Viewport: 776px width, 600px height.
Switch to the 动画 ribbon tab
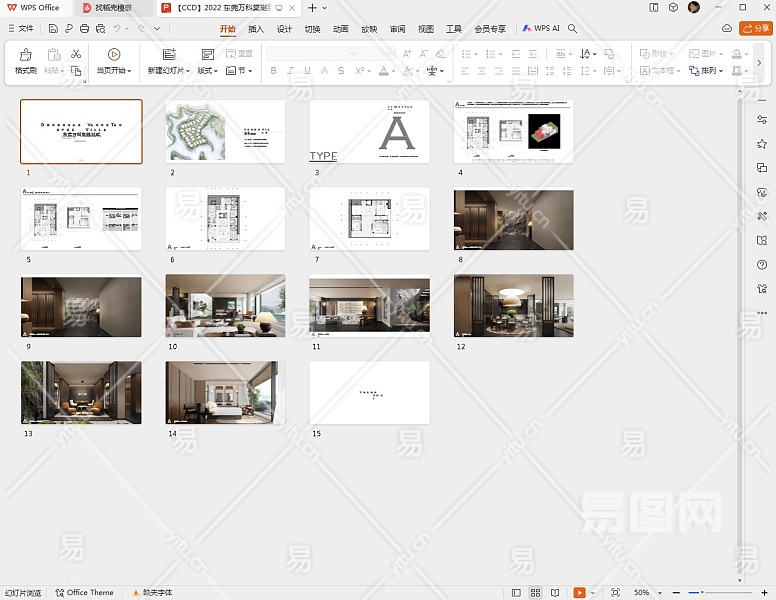[341, 29]
